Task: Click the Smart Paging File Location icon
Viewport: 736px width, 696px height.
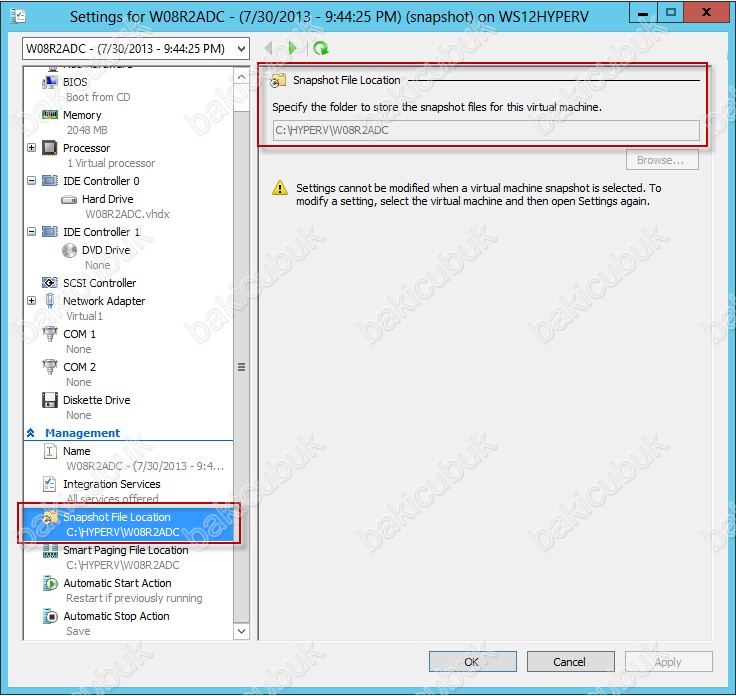Action: tap(50, 551)
